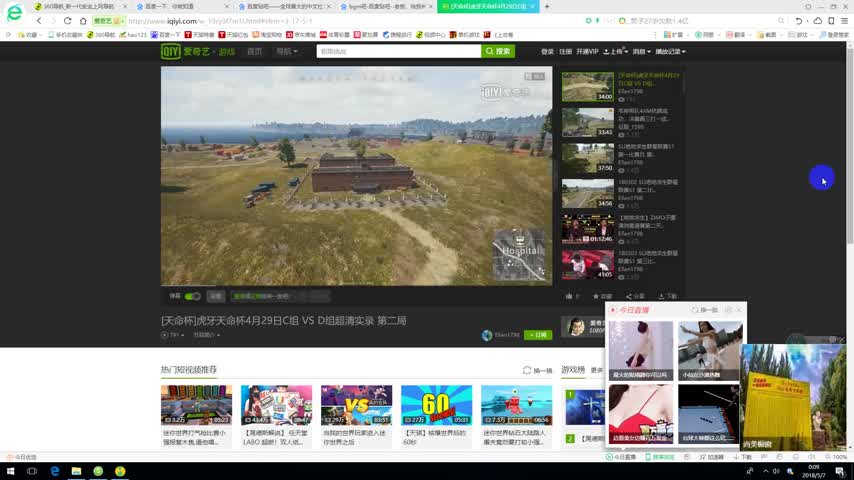Expand the 节目简介 description dropdown

pyautogui.click(x=206, y=335)
